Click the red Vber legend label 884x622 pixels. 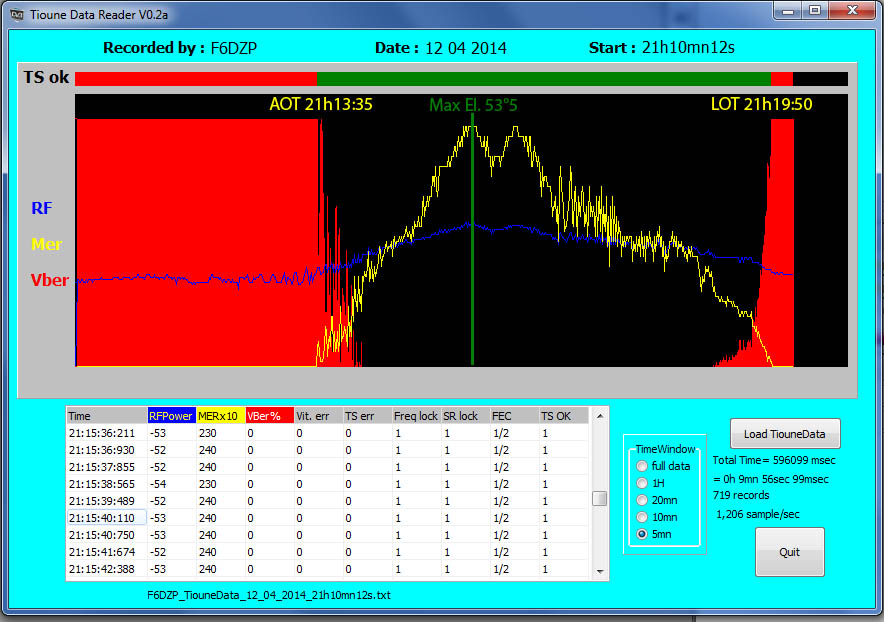point(49,280)
